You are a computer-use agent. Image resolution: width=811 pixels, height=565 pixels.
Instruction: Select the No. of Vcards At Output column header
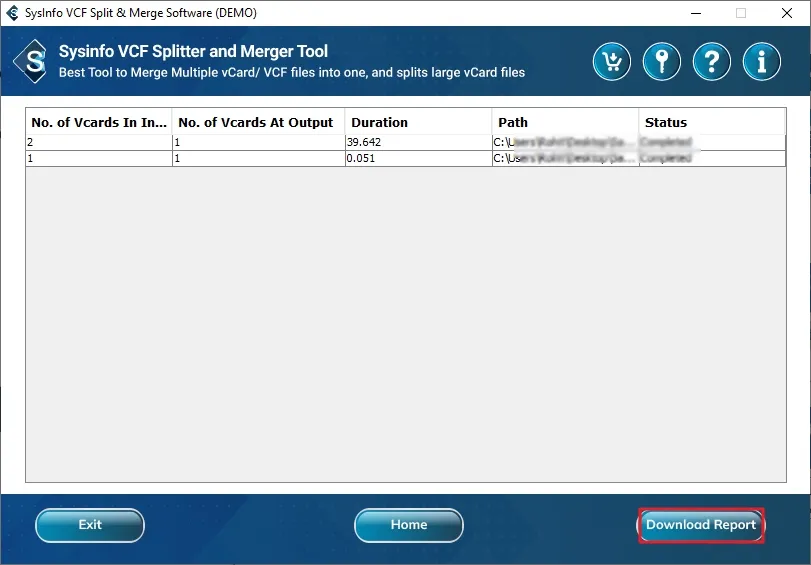point(259,122)
